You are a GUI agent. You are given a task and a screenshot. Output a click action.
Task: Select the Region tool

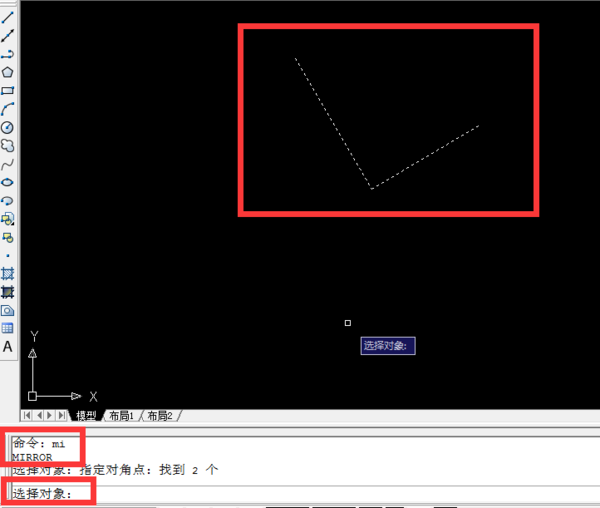click(8, 310)
